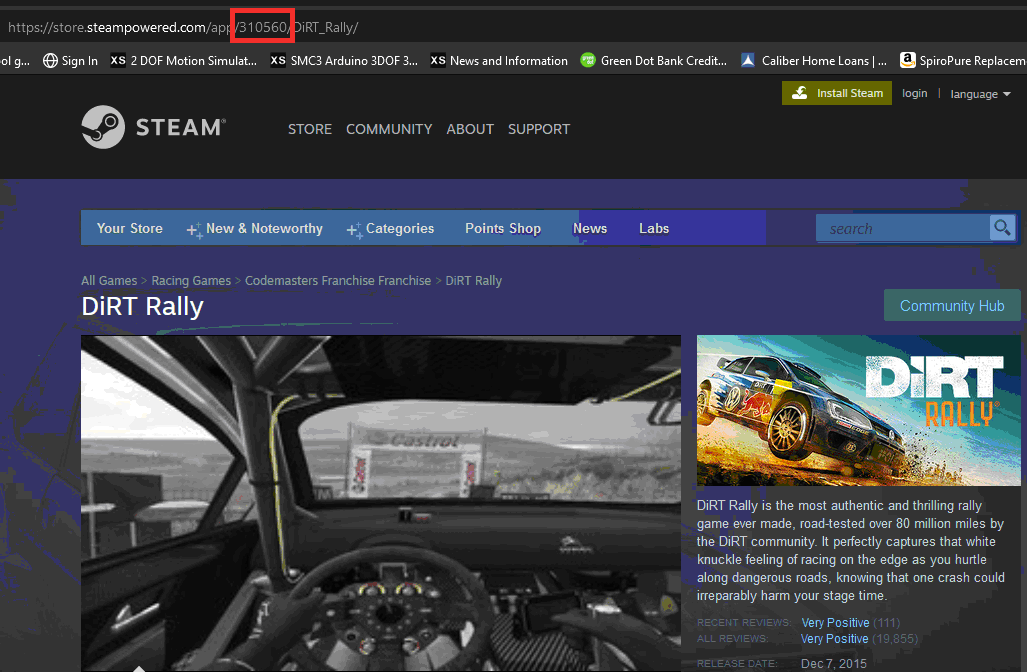The height and width of the screenshot is (672, 1027).
Task: Click the Racing Games breadcrumb link
Action: 191,280
